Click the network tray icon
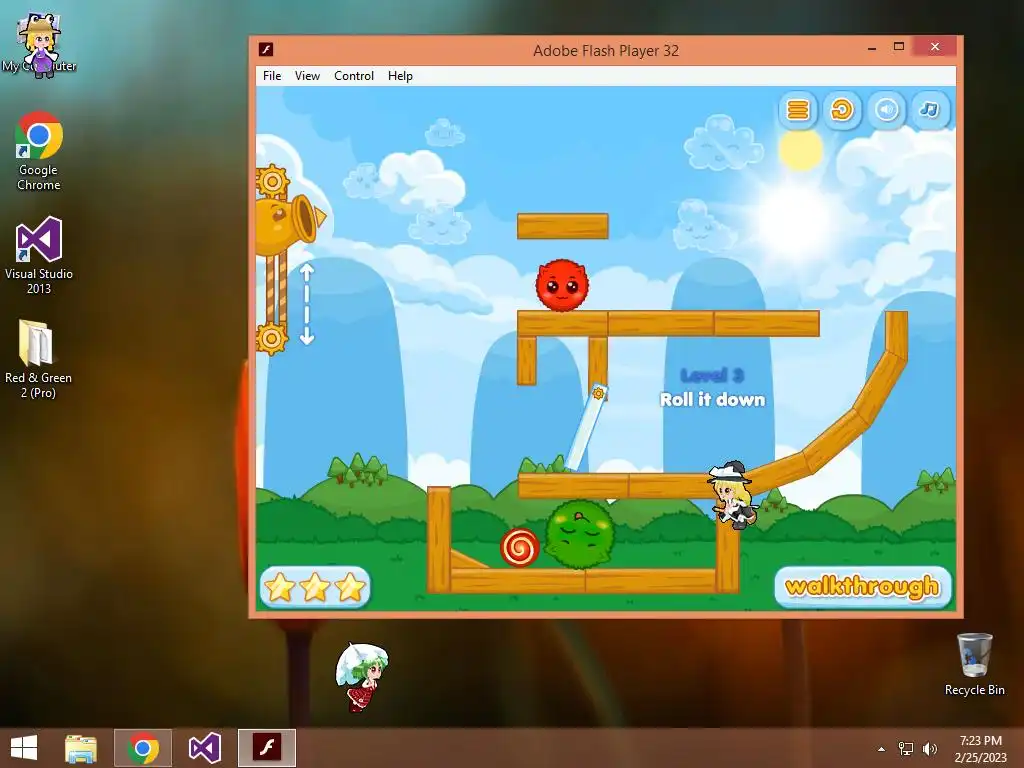1024x768 pixels. [x=906, y=749]
